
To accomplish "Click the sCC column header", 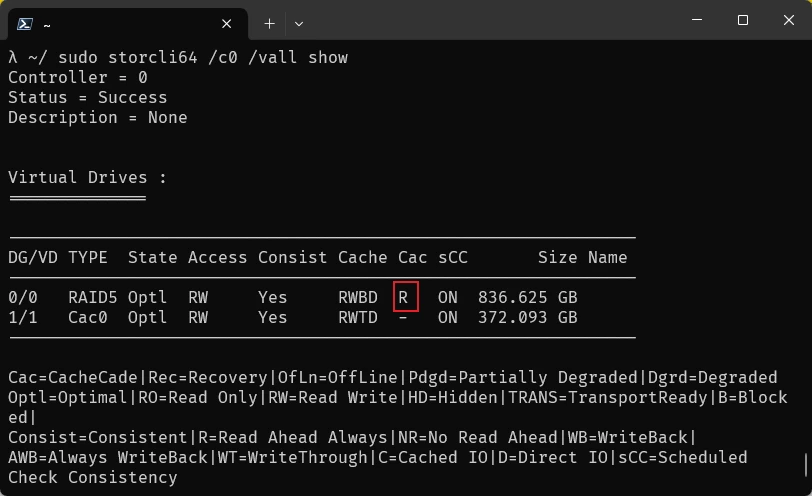I will pyautogui.click(x=453, y=257).
